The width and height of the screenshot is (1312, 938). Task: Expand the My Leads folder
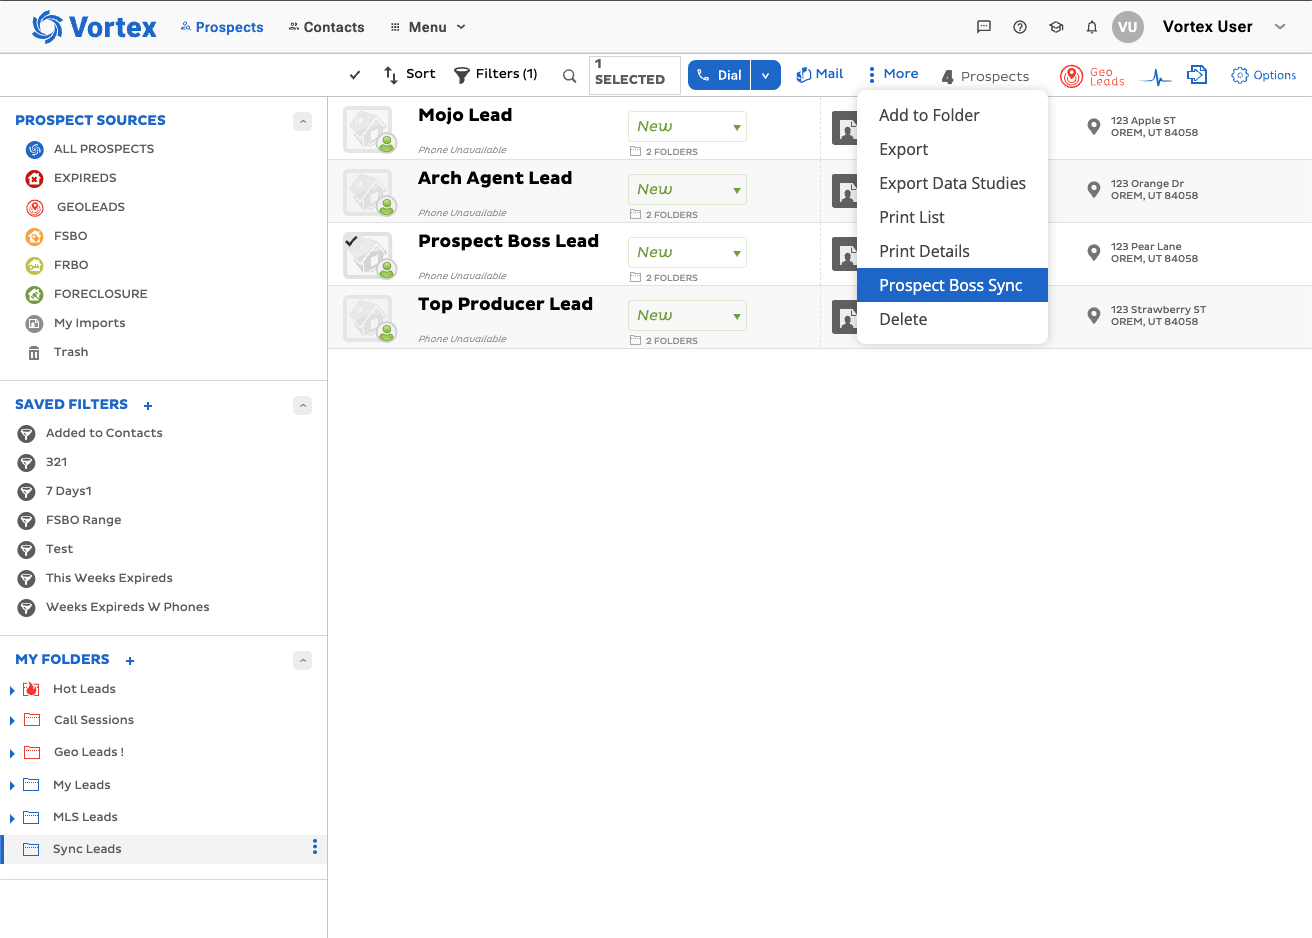pos(12,786)
